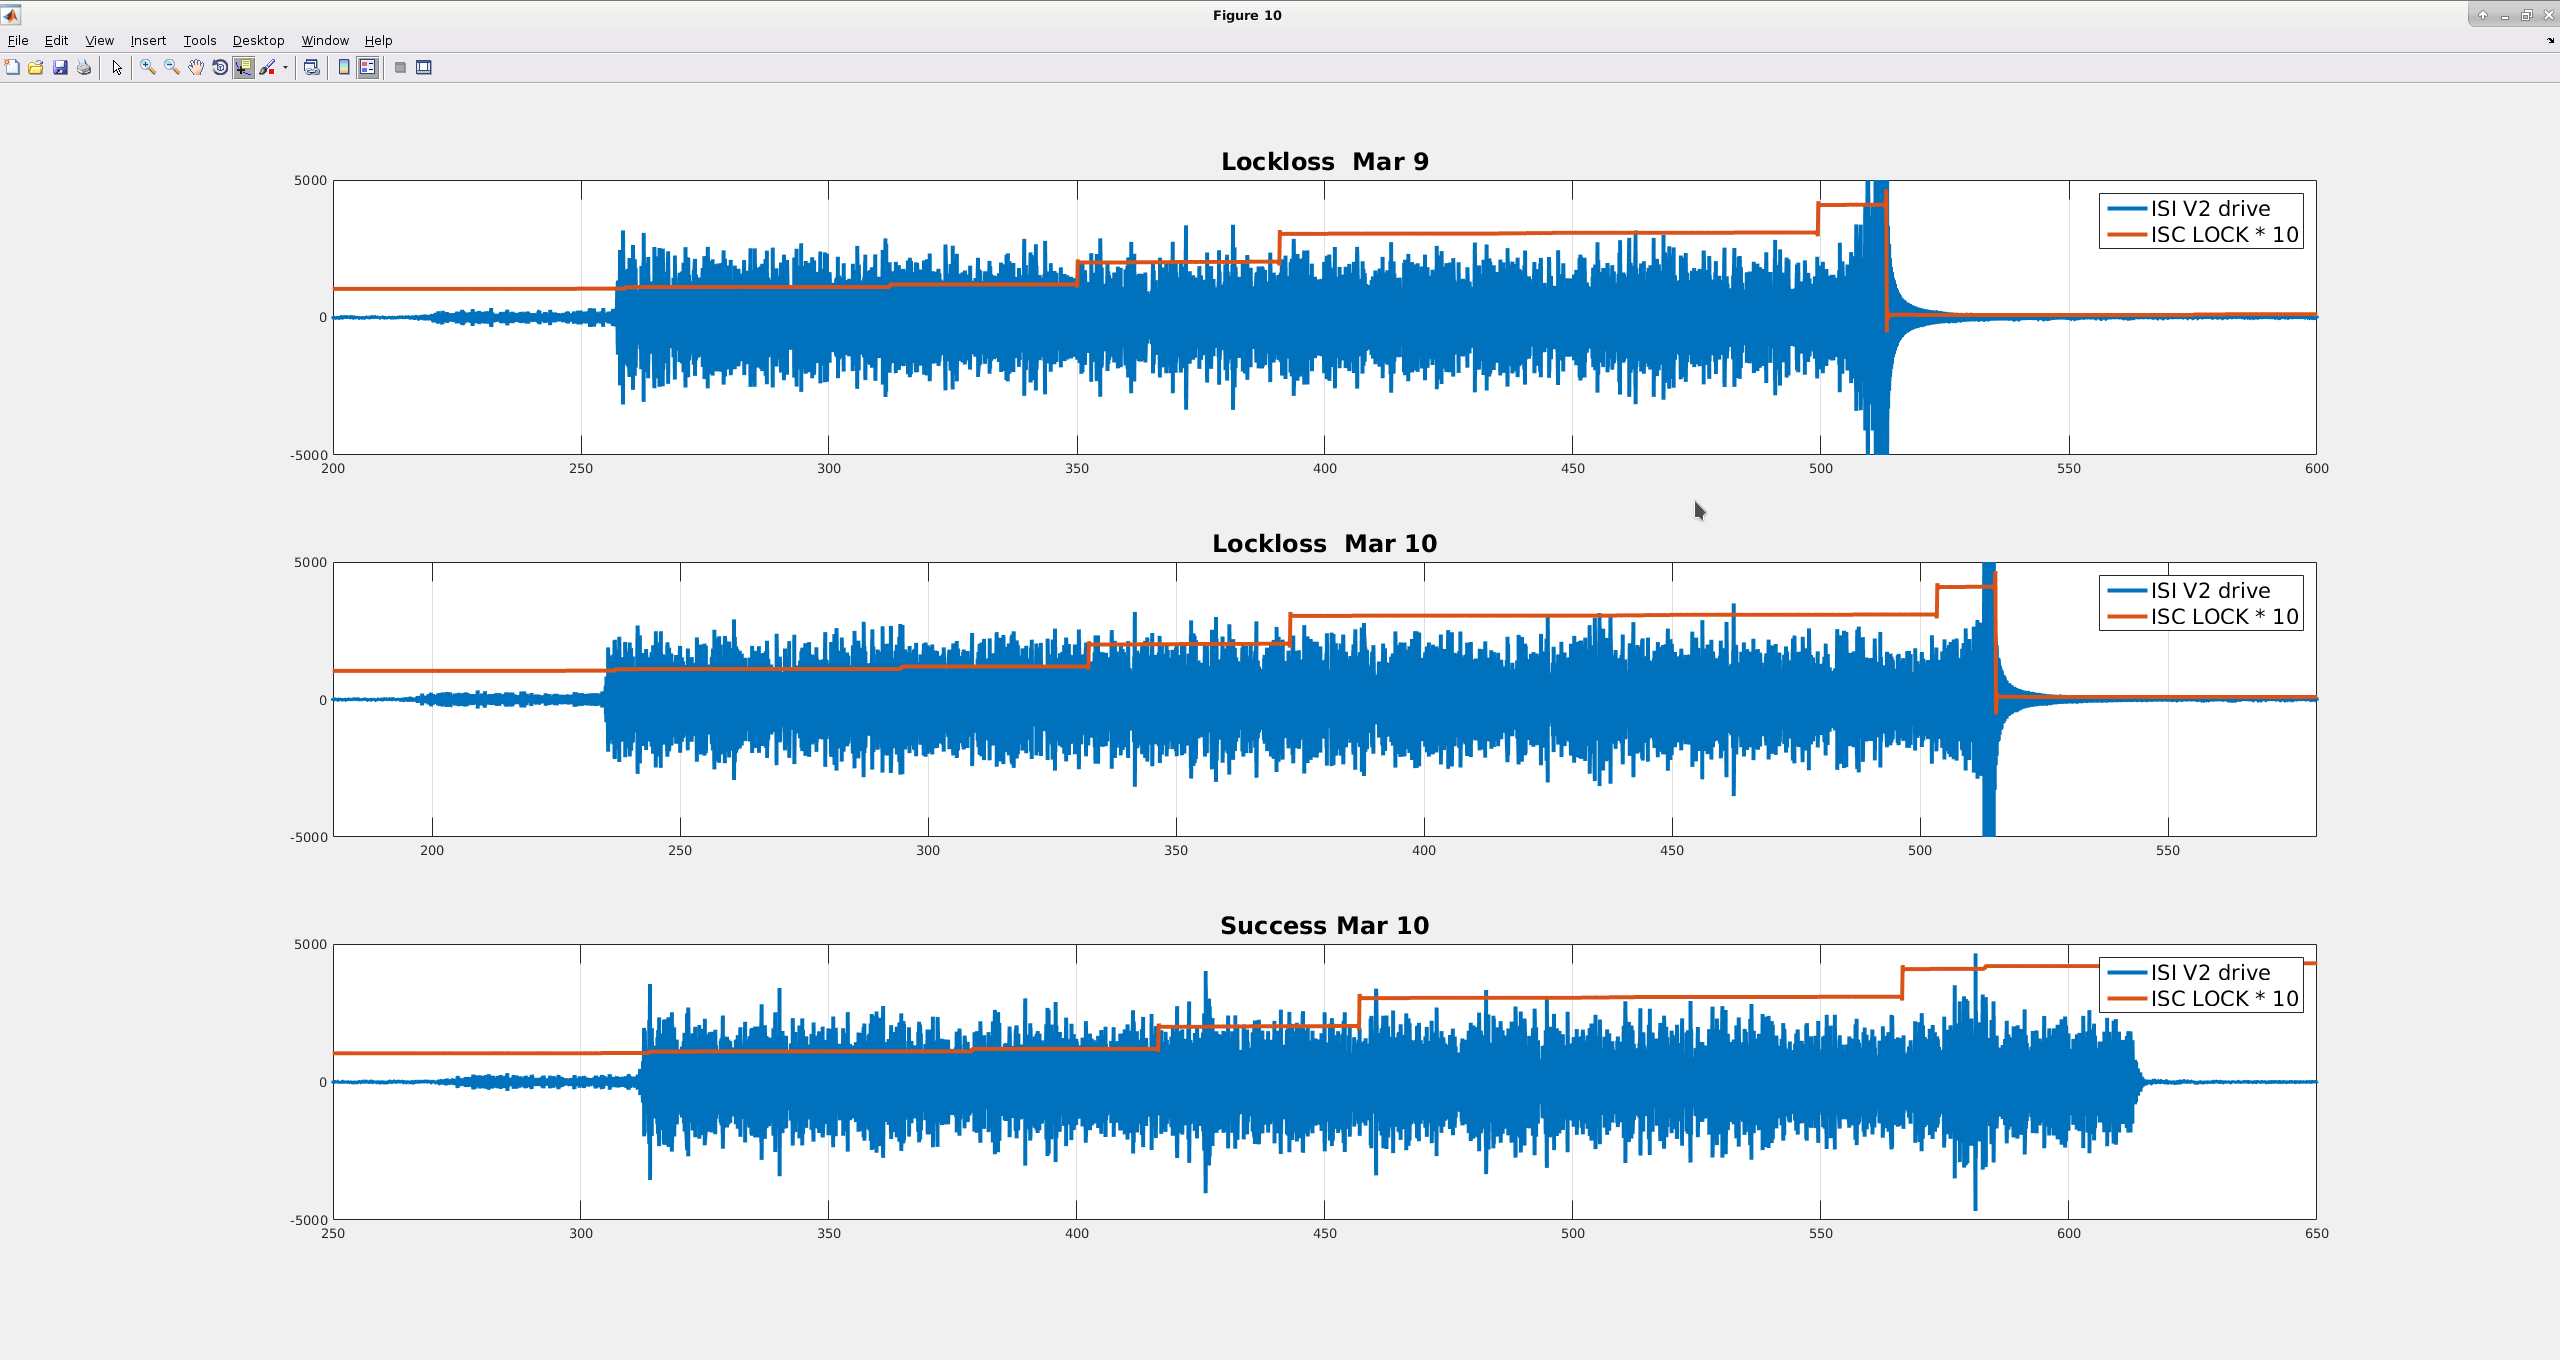Click the New Figure icon
Viewport: 2560px width, 1360px height.
(12, 67)
